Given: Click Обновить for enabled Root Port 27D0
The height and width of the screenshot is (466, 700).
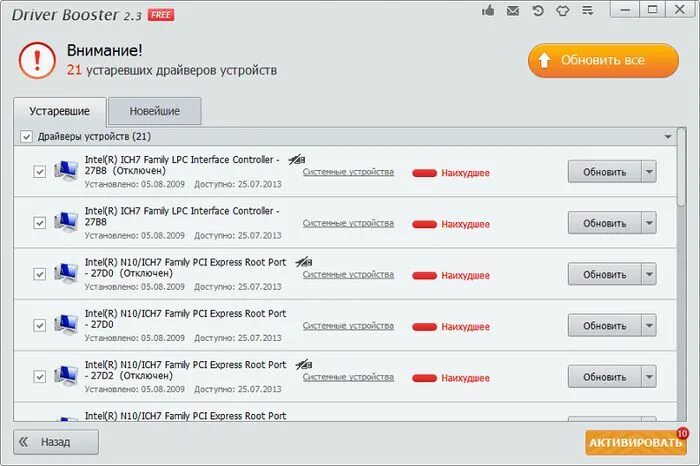Looking at the screenshot, I should point(605,325).
